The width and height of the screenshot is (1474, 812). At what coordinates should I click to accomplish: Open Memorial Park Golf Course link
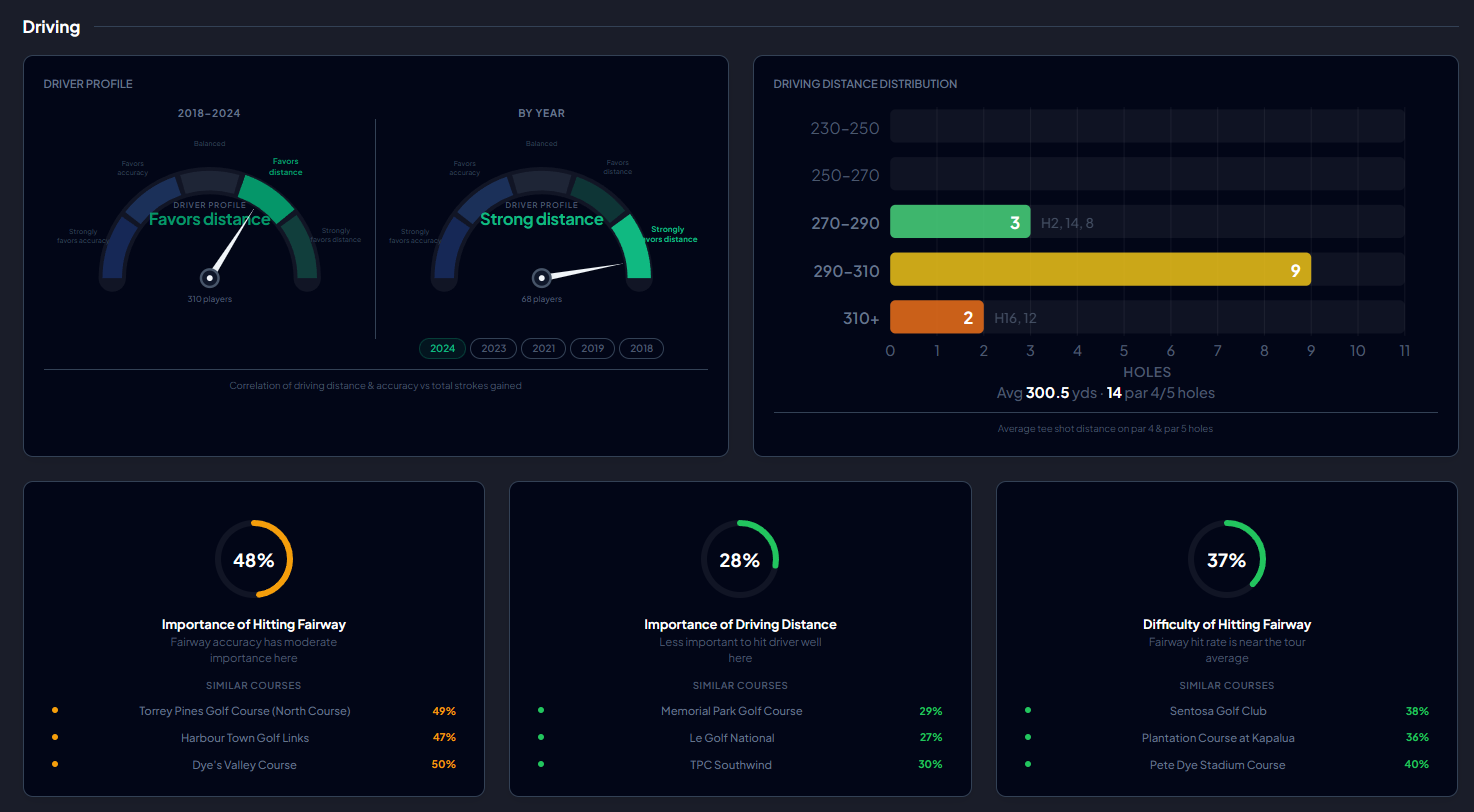pos(732,711)
